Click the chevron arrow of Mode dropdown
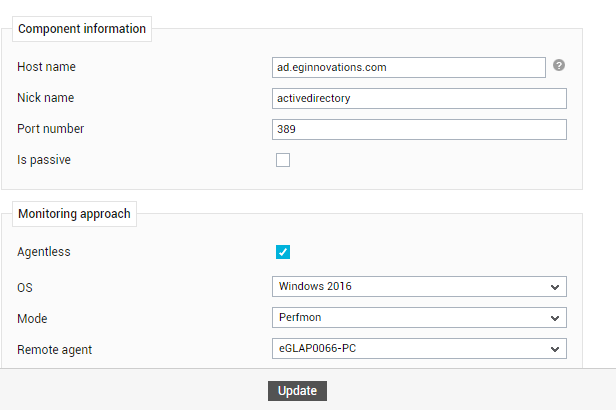The height and width of the screenshot is (410, 616). [555, 318]
